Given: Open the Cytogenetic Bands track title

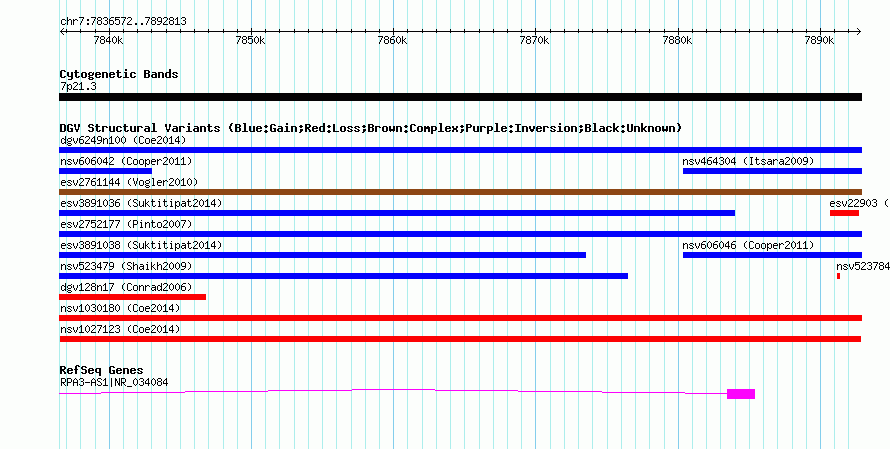Looking at the screenshot, I should tap(119, 74).
